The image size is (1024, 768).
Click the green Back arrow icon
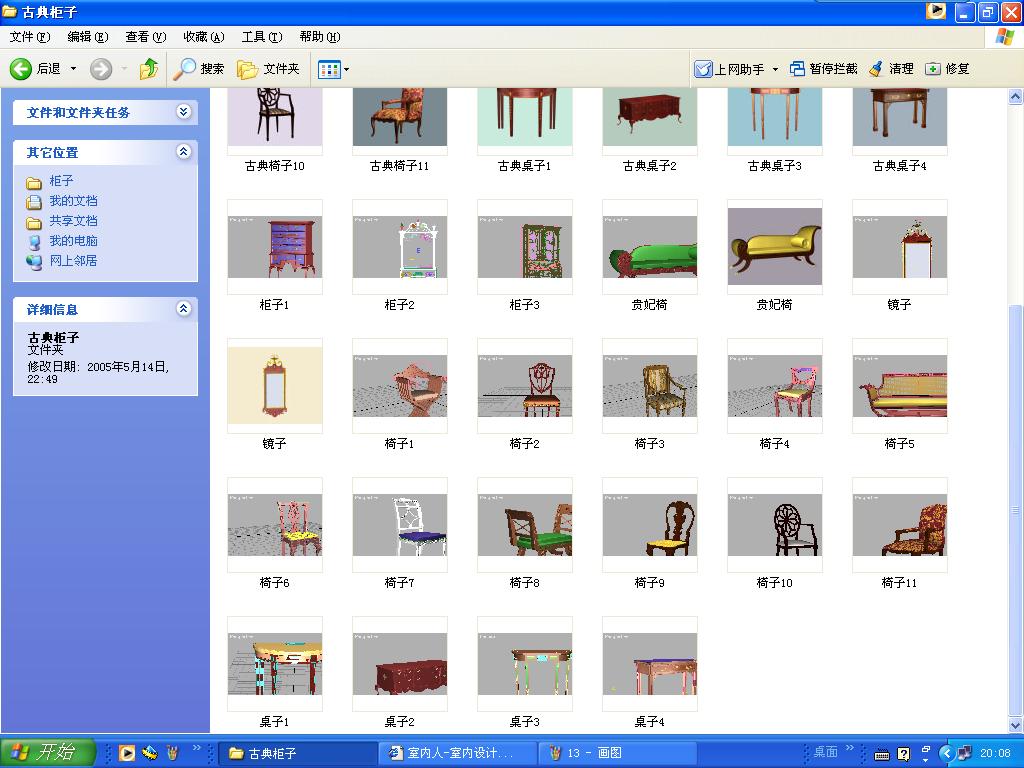(x=21, y=69)
